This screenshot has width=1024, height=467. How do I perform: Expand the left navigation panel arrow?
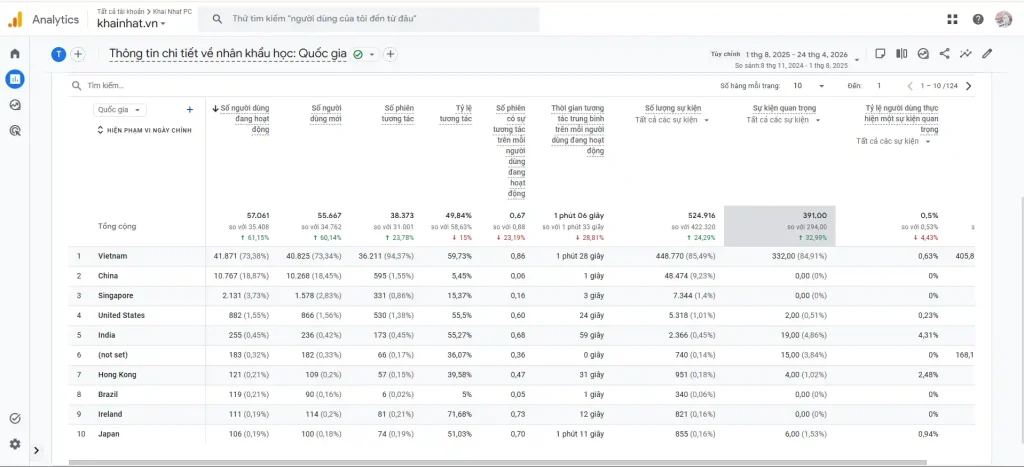tap(37, 450)
